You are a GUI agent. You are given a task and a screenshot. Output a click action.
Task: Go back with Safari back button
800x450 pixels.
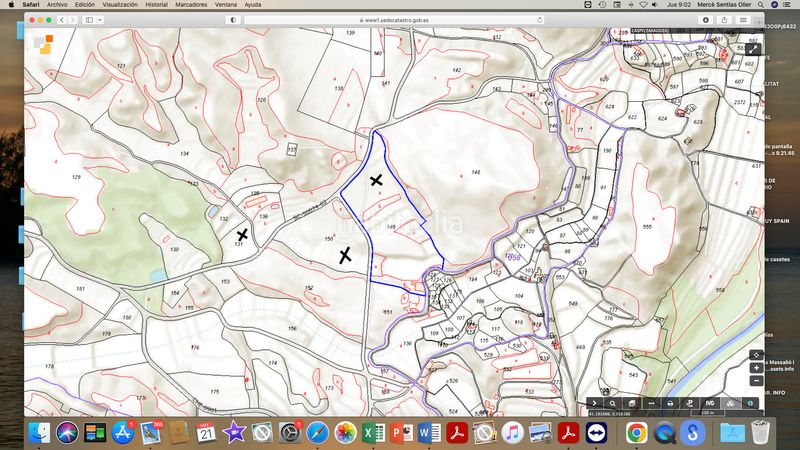(62, 20)
